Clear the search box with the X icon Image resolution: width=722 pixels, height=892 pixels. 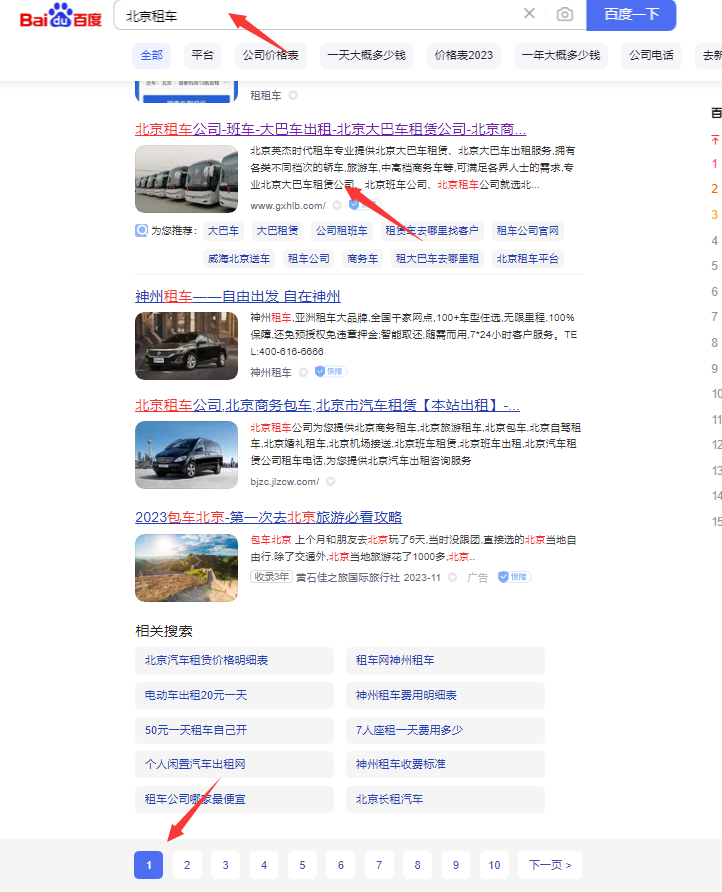[529, 13]
